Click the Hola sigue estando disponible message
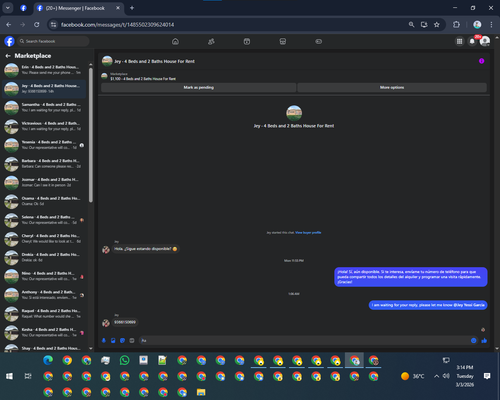Screen dimensions: 500x400 point(146,249)
